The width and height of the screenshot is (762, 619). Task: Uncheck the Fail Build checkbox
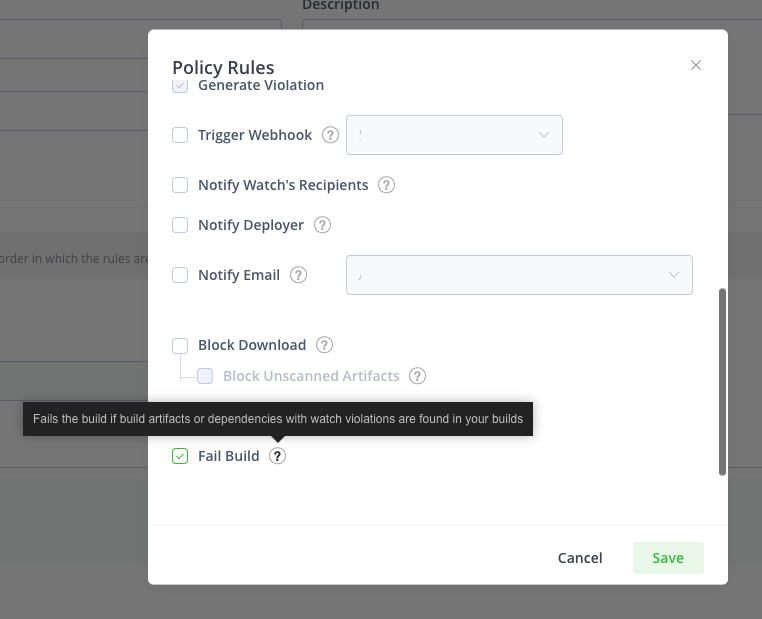(x=180, y=456)
